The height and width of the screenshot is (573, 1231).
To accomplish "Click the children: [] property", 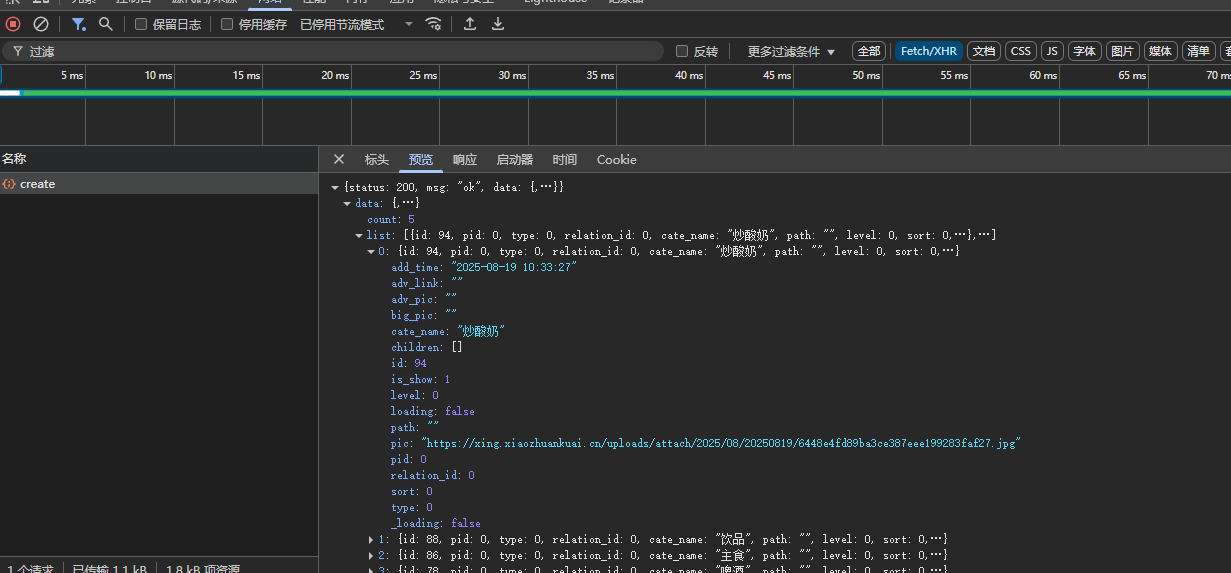I will (x=427, y=347).
